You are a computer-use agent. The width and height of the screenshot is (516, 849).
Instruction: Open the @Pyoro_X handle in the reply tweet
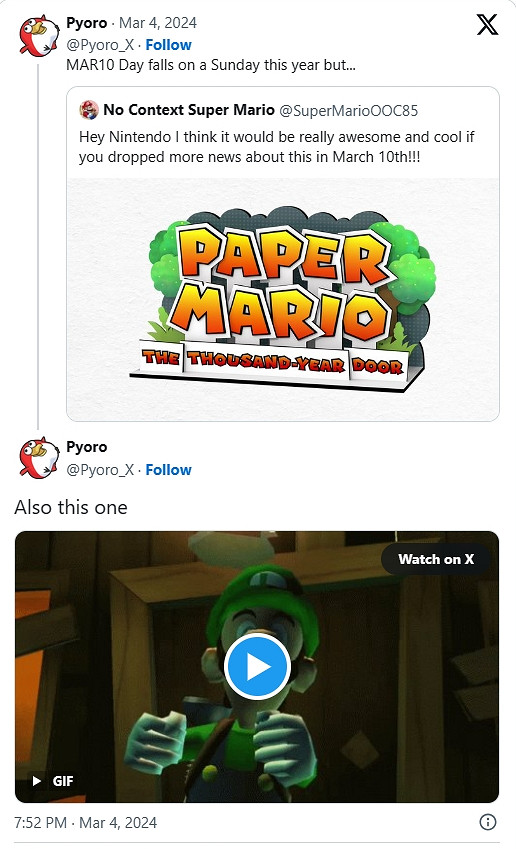tap(100, 470)
